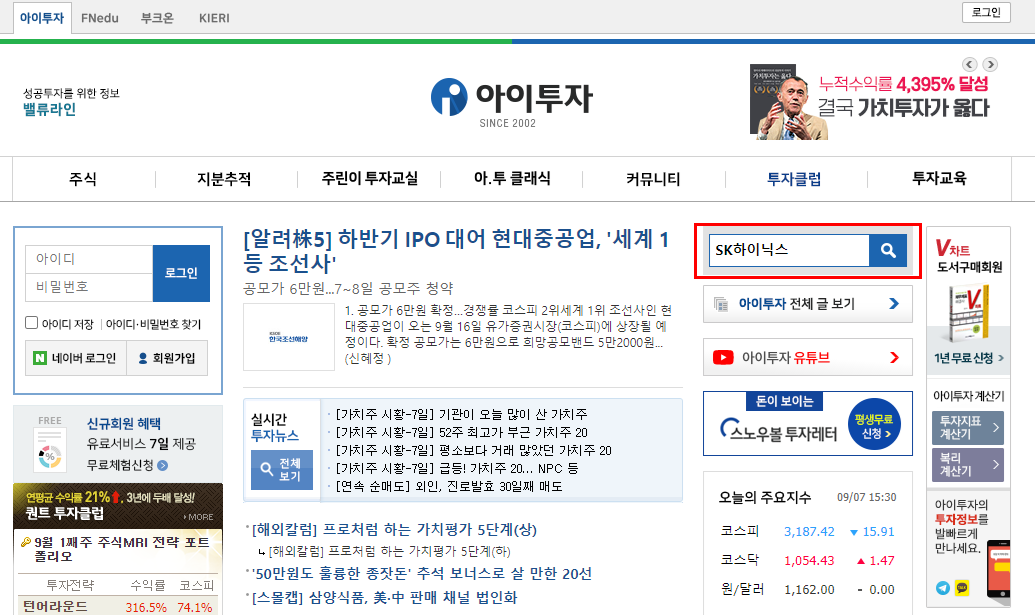Image resolution: width=1035 pixels, height=615 pixels.
Task: Click the SK하이닉스 search field
Action: 789,250
